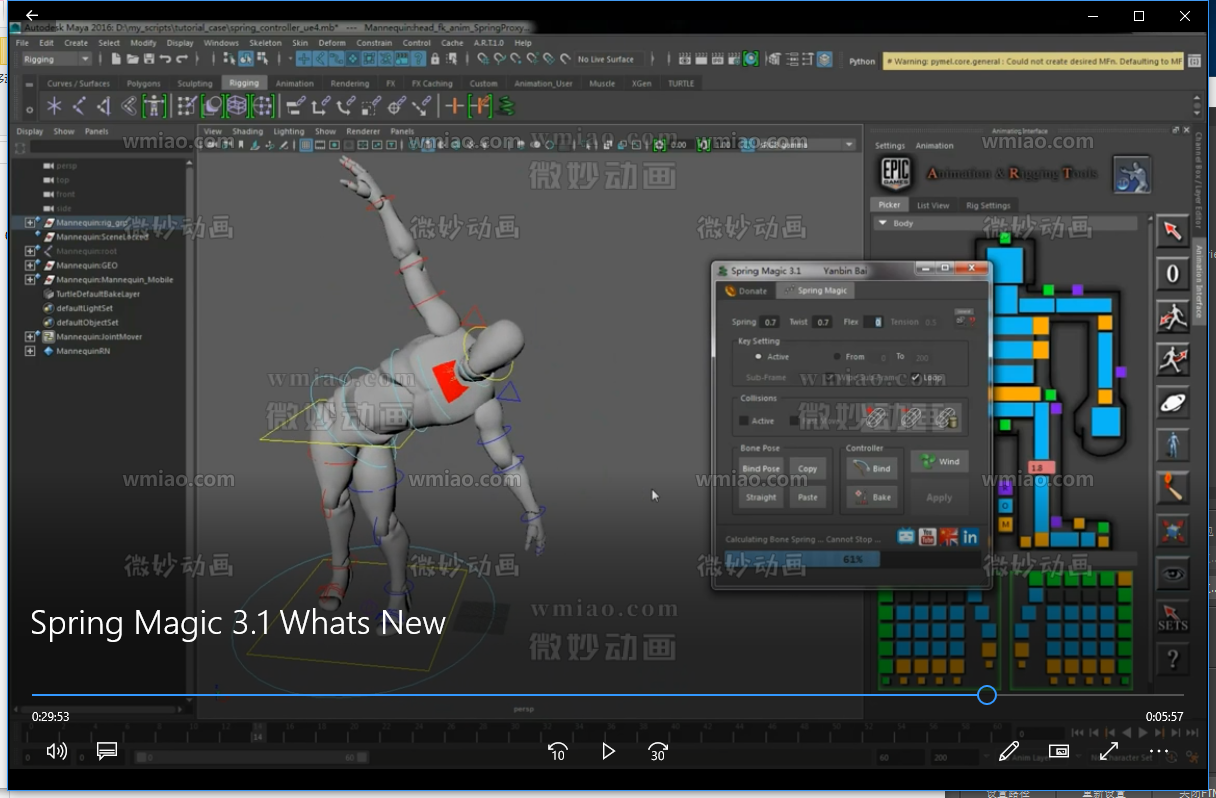Click the Bind Pose button
Screen dimensions: 1216x798
[761, 469]
